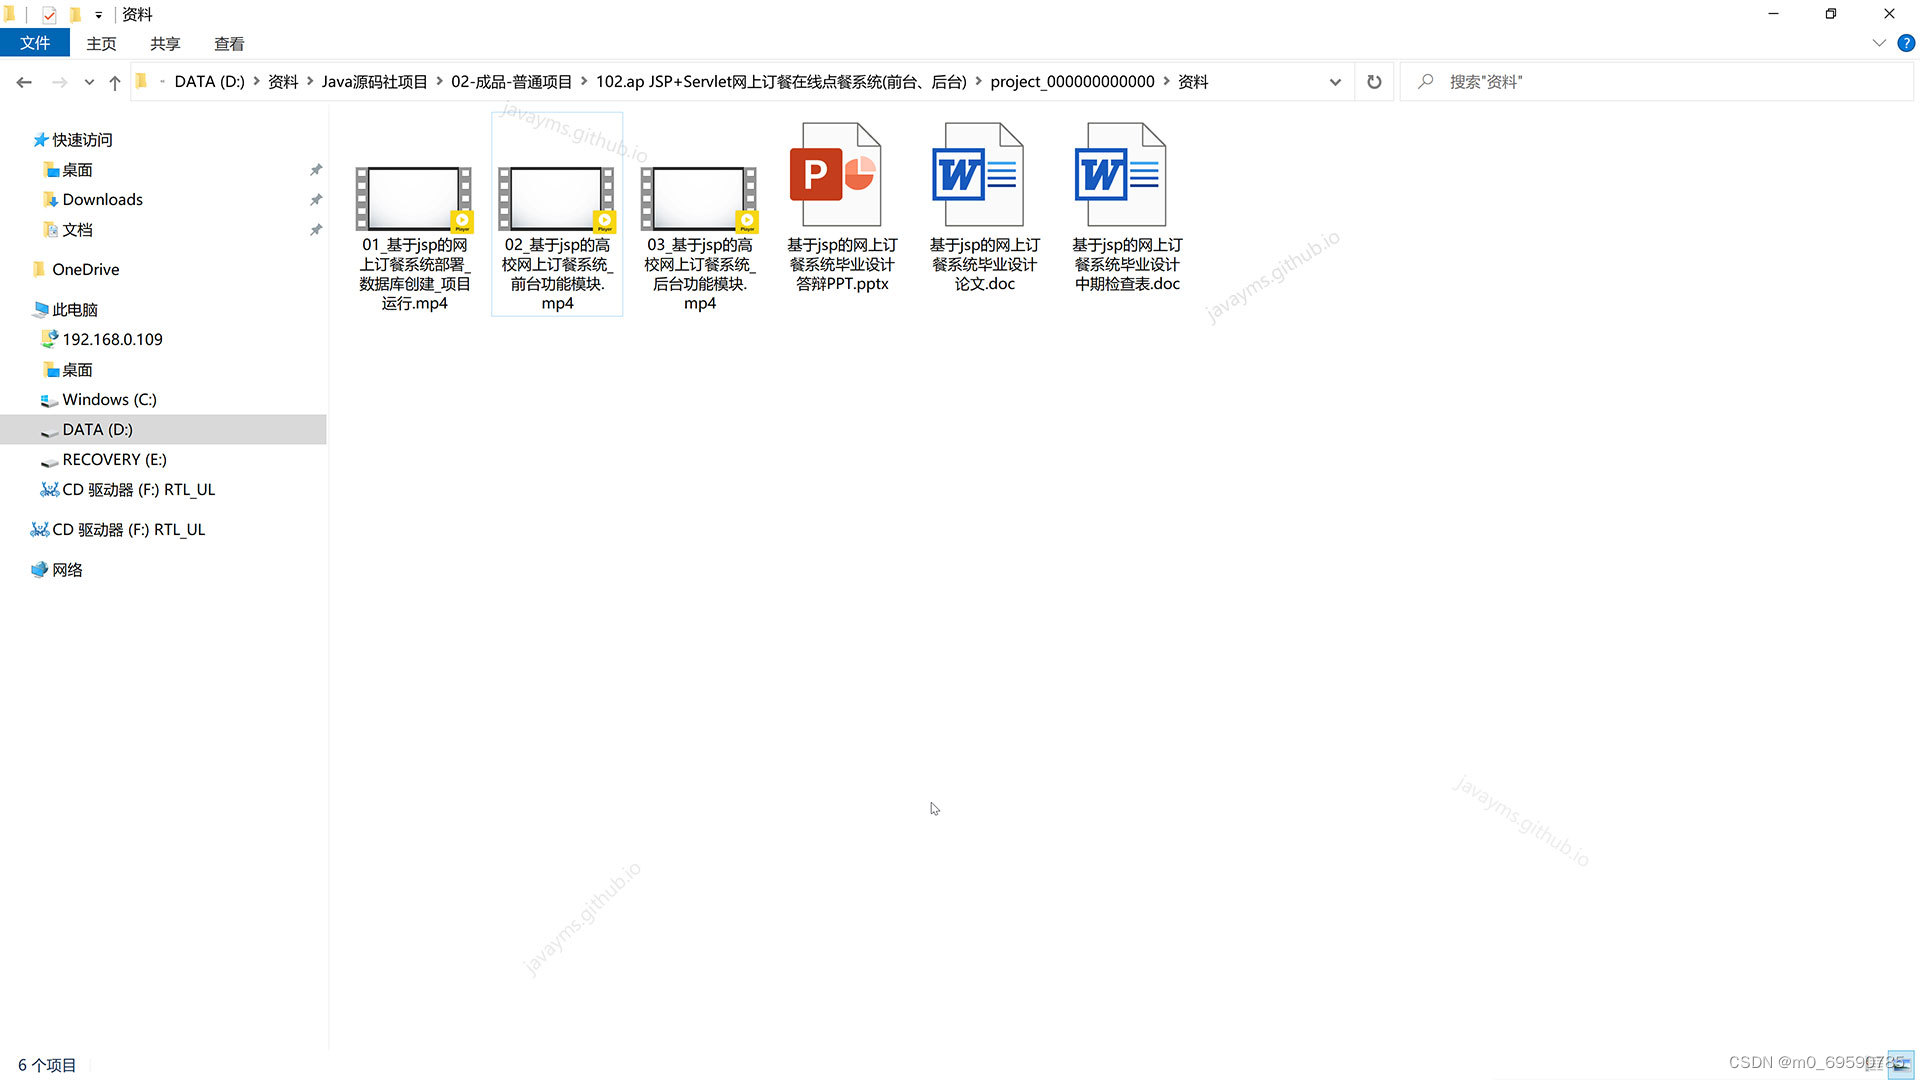Image resolution: width=1920 pixels, height=1080 pixels.
Task: Open the Help question mark icon
Action: [1906, 43]
